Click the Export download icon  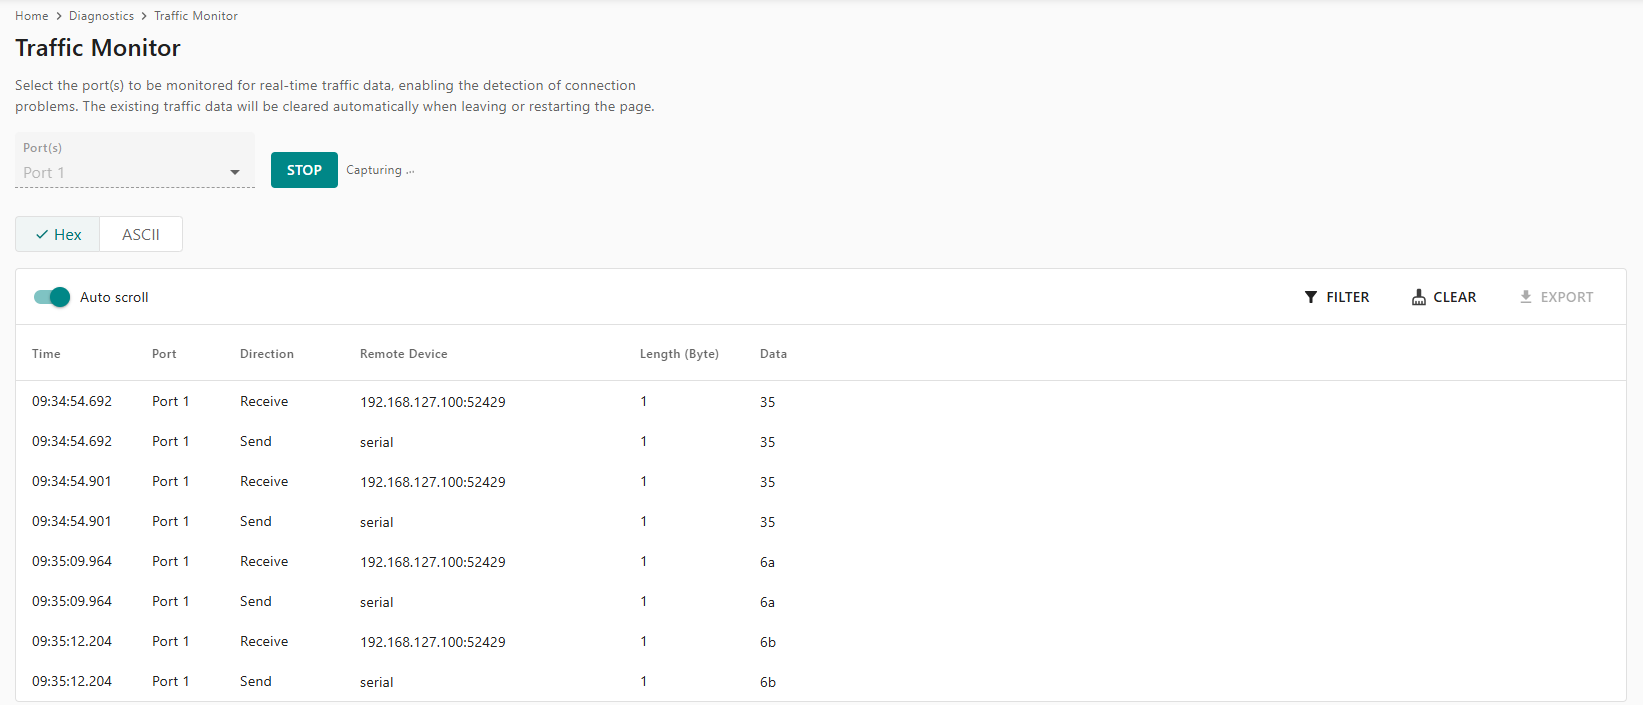(x=1525, y=297)
